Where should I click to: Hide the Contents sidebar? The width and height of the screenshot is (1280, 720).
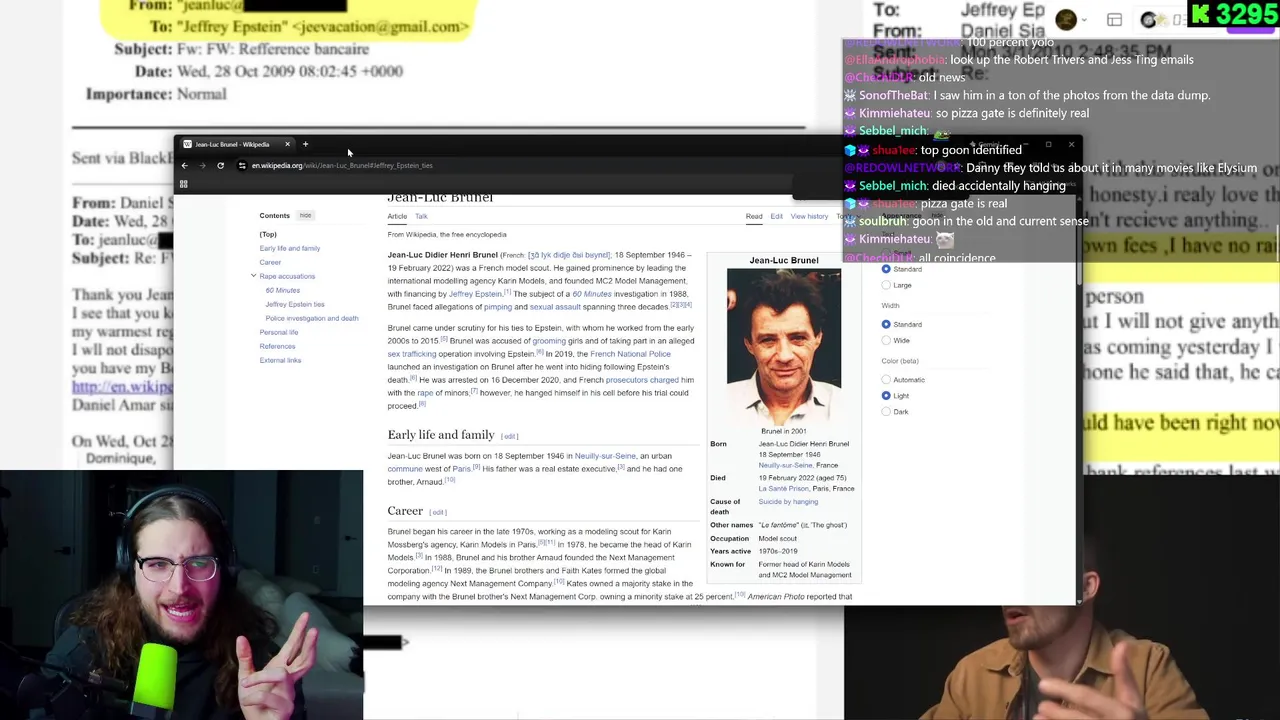[x=305, y=215]
